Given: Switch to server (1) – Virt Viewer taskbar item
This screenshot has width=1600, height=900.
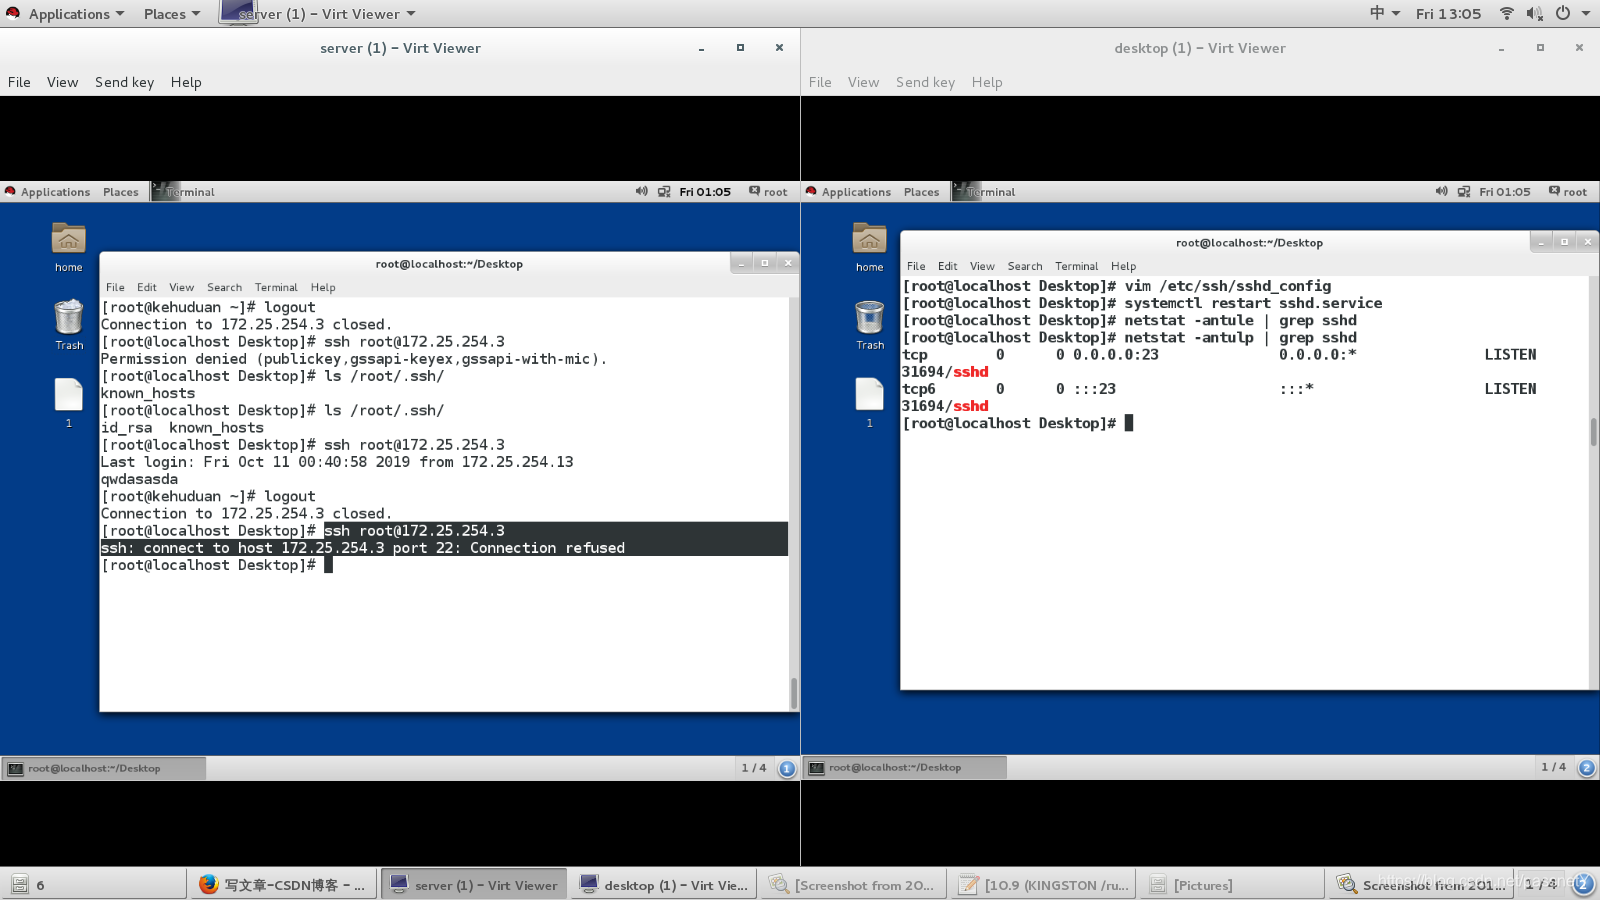Looking at the screenshot, I should pos(474,885).
